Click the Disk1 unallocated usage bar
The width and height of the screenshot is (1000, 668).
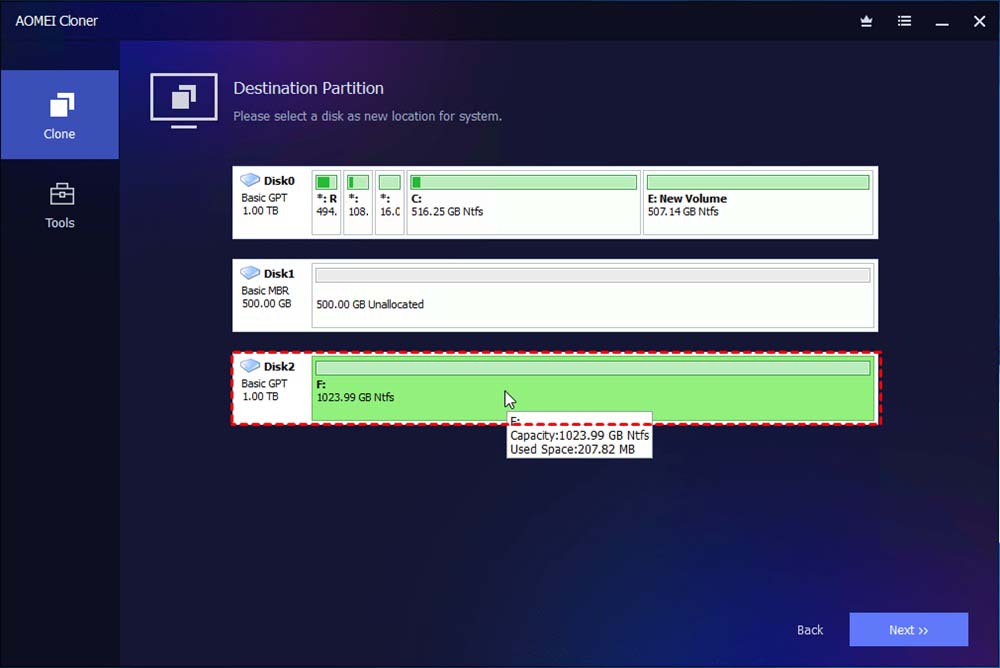click(592, 275)
